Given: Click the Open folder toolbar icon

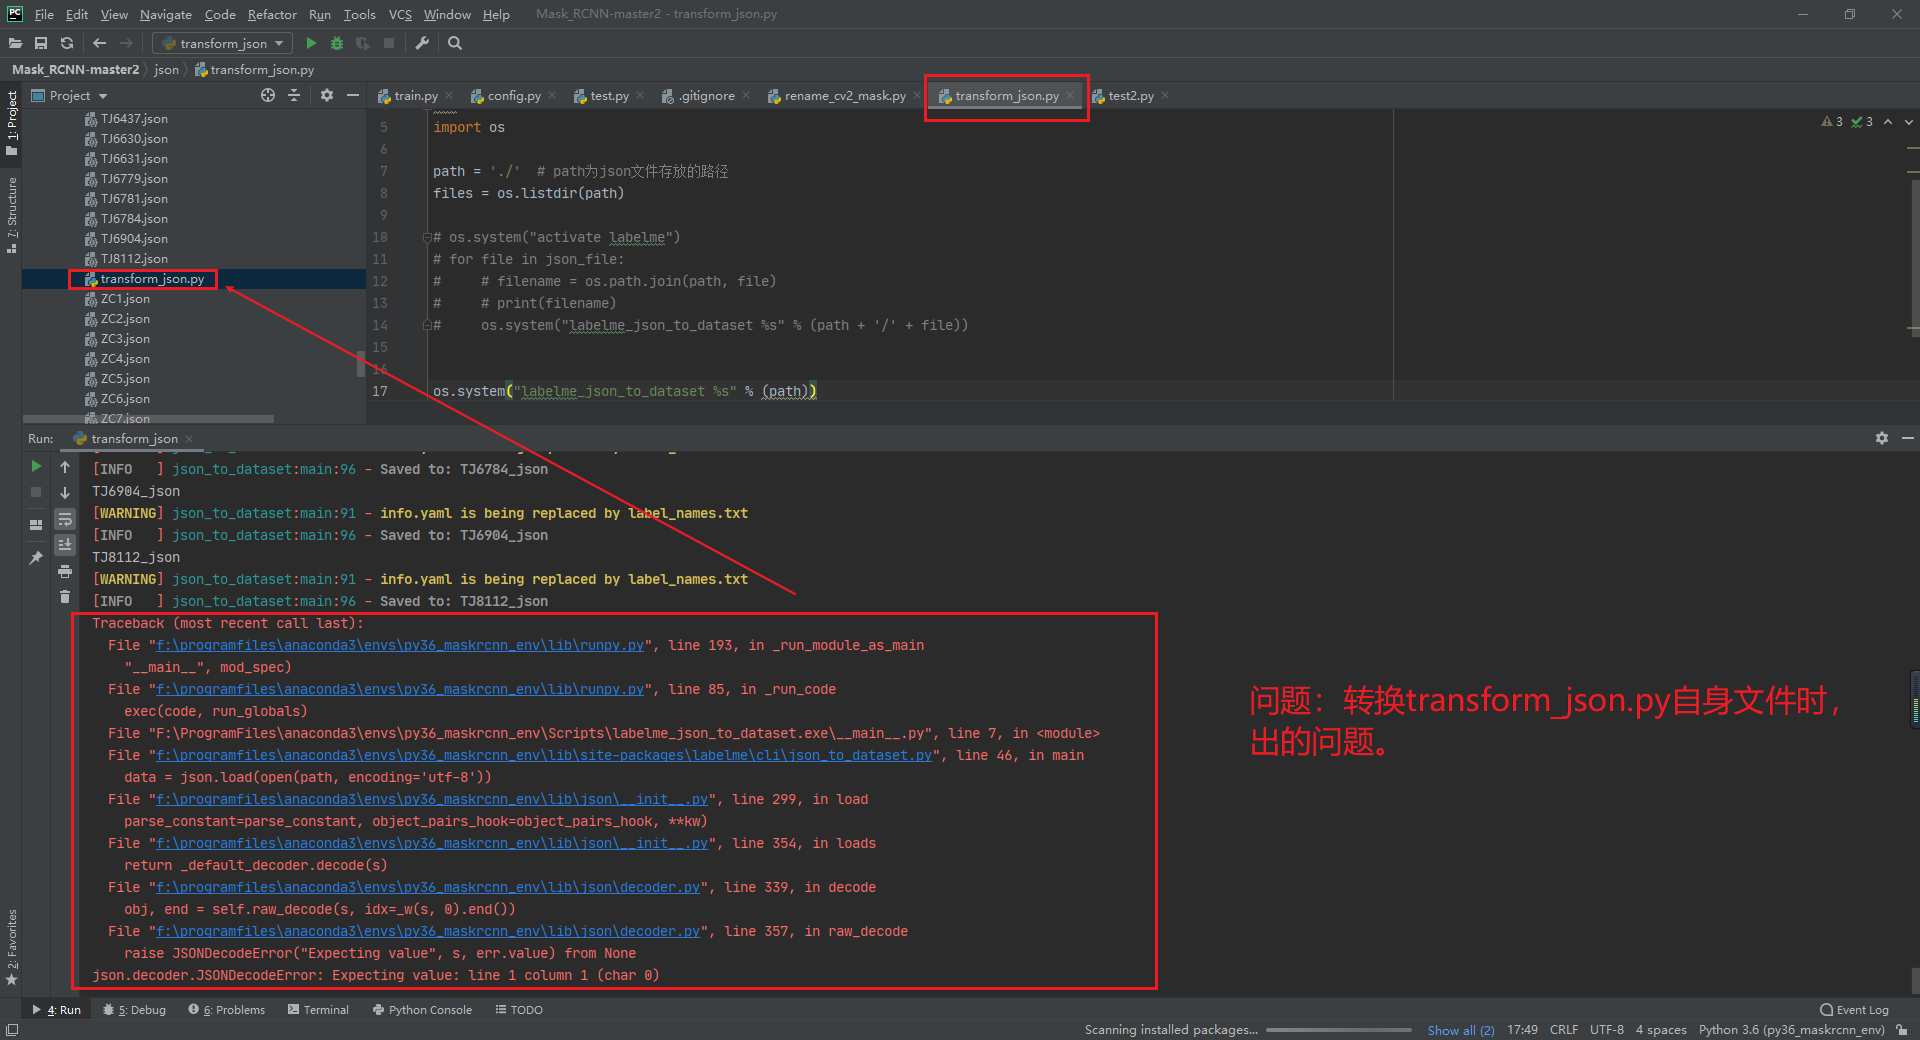Looking at the screenshot, I should coord(15,43).
